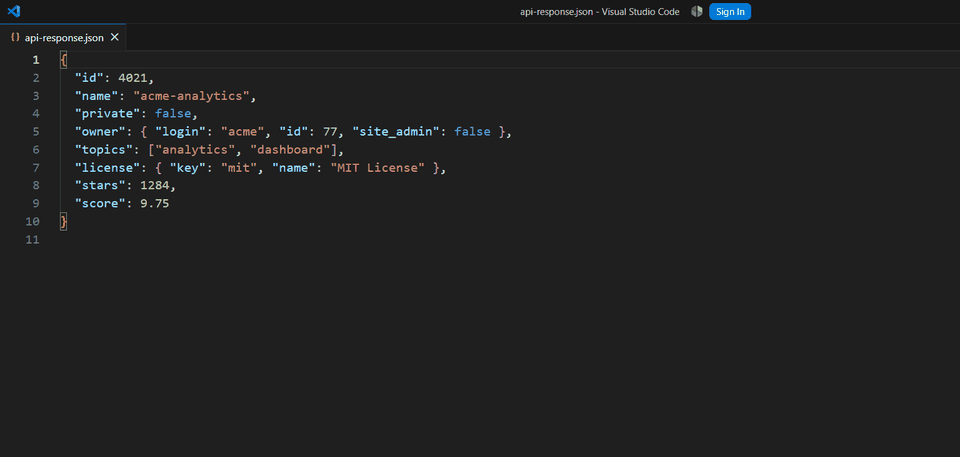
Task: Click the closing brace on line 10
Action: (64, 221)
